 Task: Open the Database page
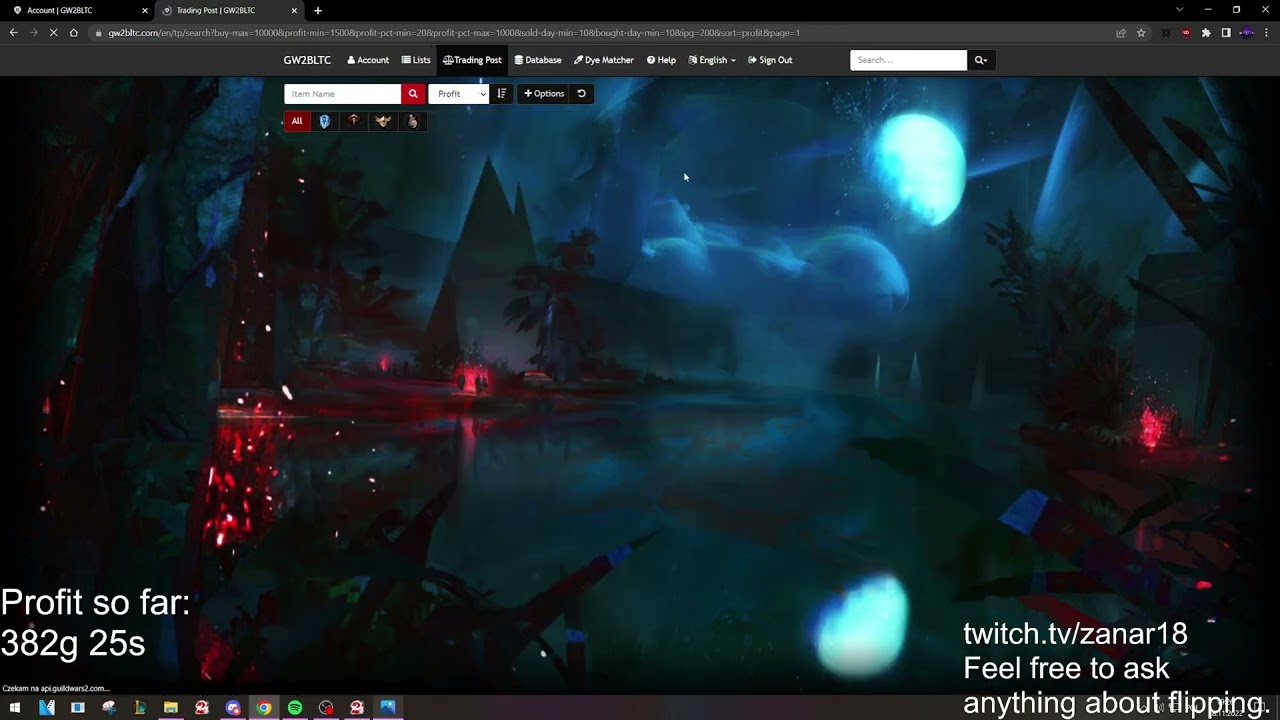click(538, 60)
